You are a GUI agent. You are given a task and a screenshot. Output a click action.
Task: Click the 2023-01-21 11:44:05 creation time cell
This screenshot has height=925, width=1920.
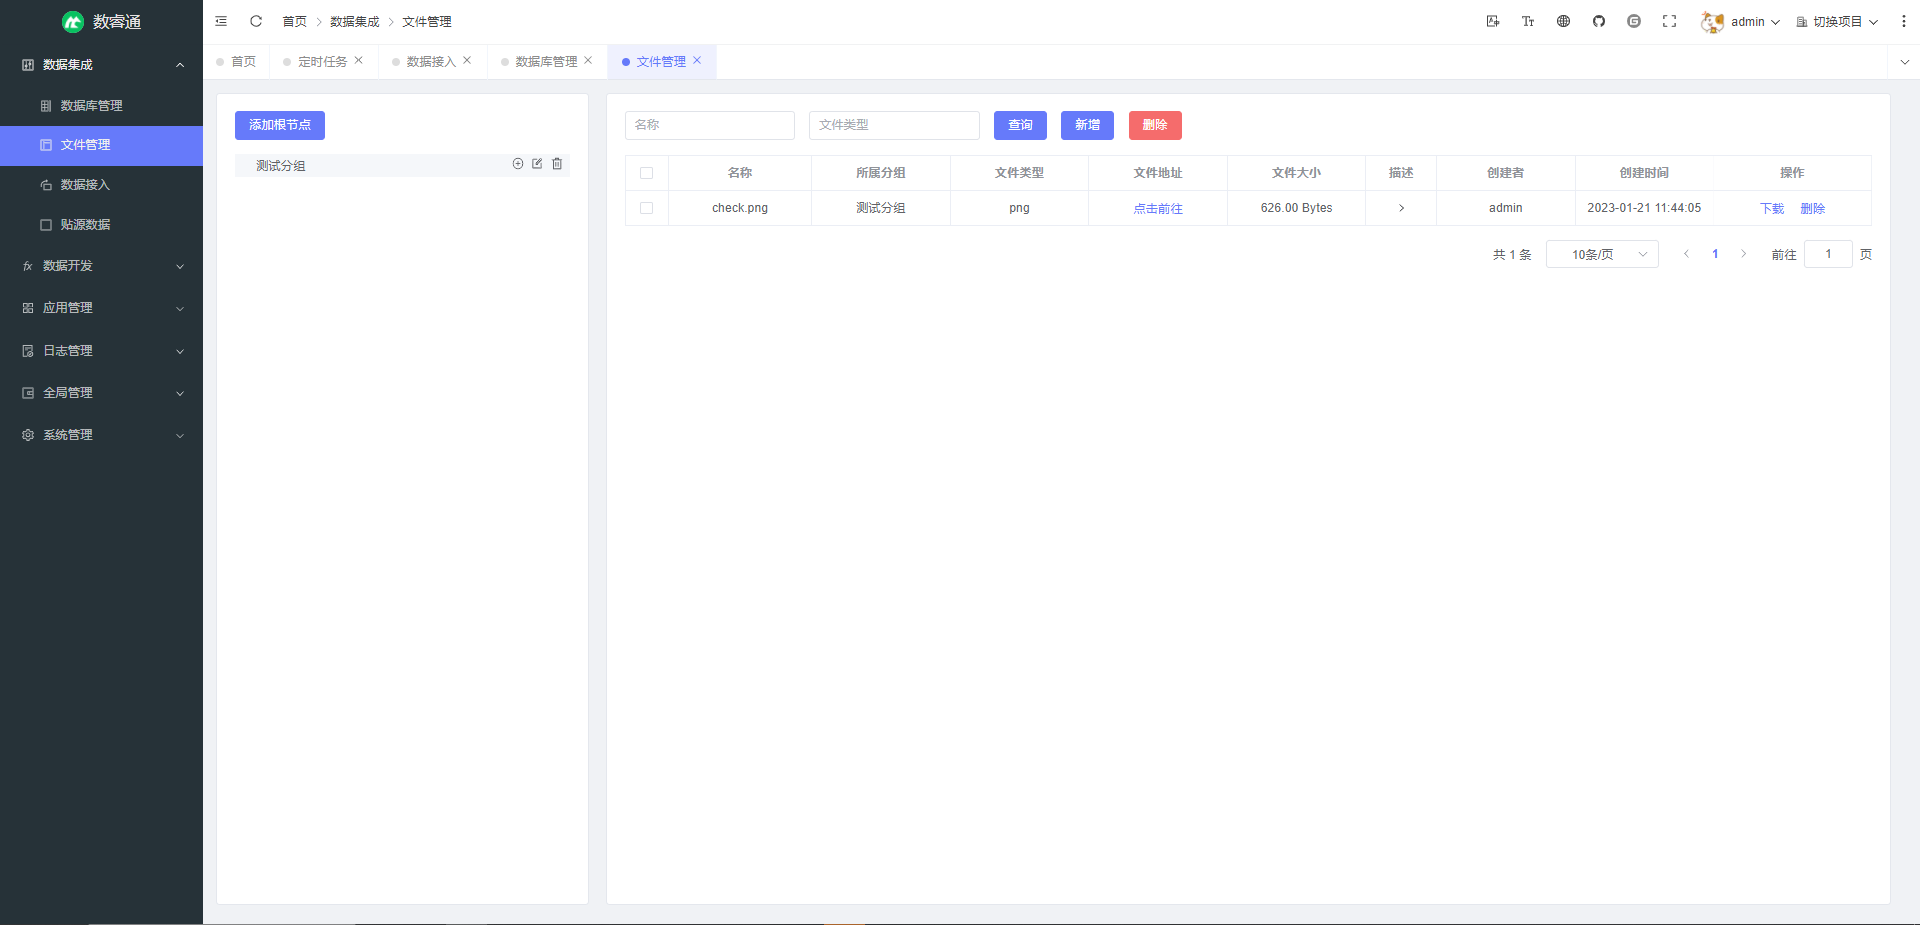tap(1644, 208)
